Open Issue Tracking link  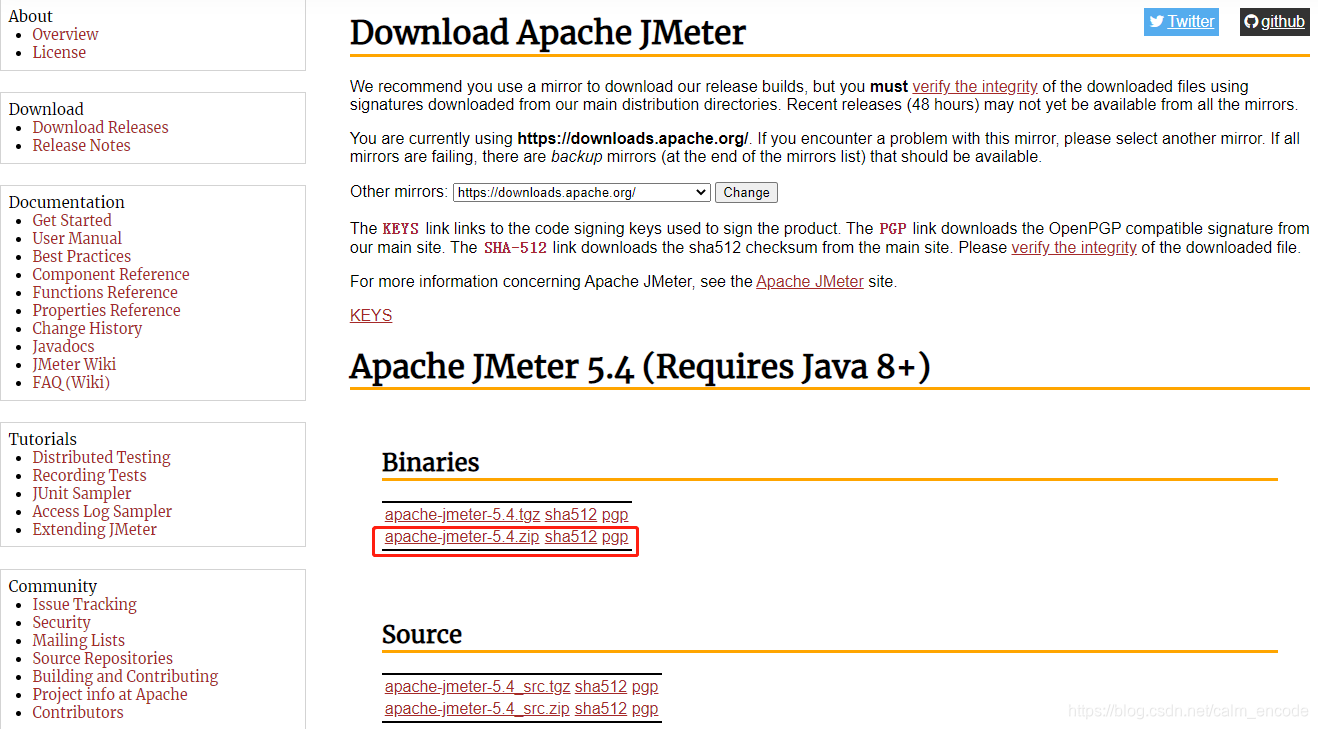coord(84,605)
